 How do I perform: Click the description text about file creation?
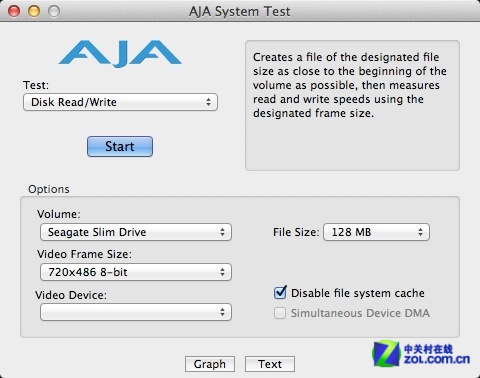point(349,85)
